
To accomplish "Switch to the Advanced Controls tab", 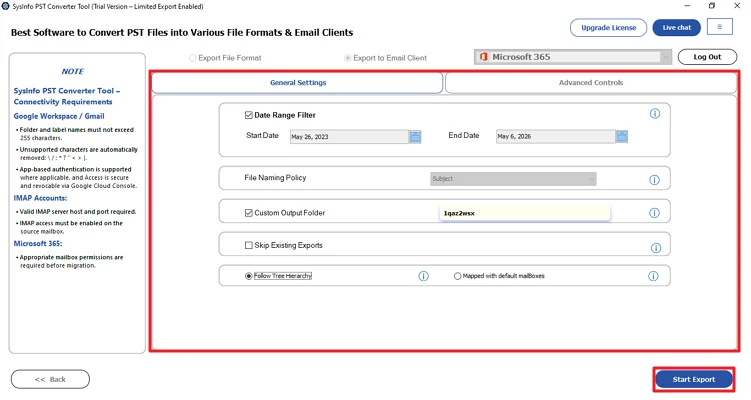I will tap(591, 83).
